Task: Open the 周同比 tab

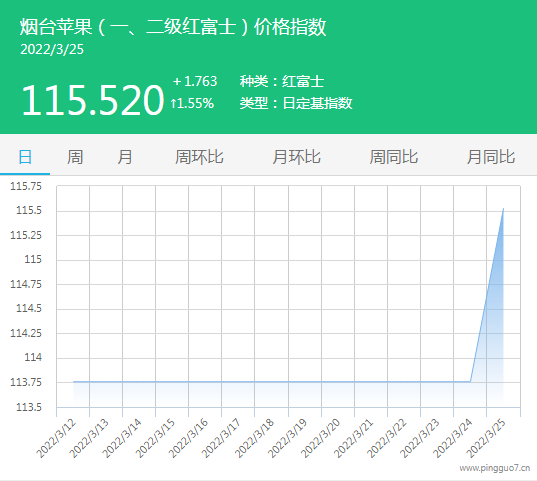Action: tap(394, 157)
